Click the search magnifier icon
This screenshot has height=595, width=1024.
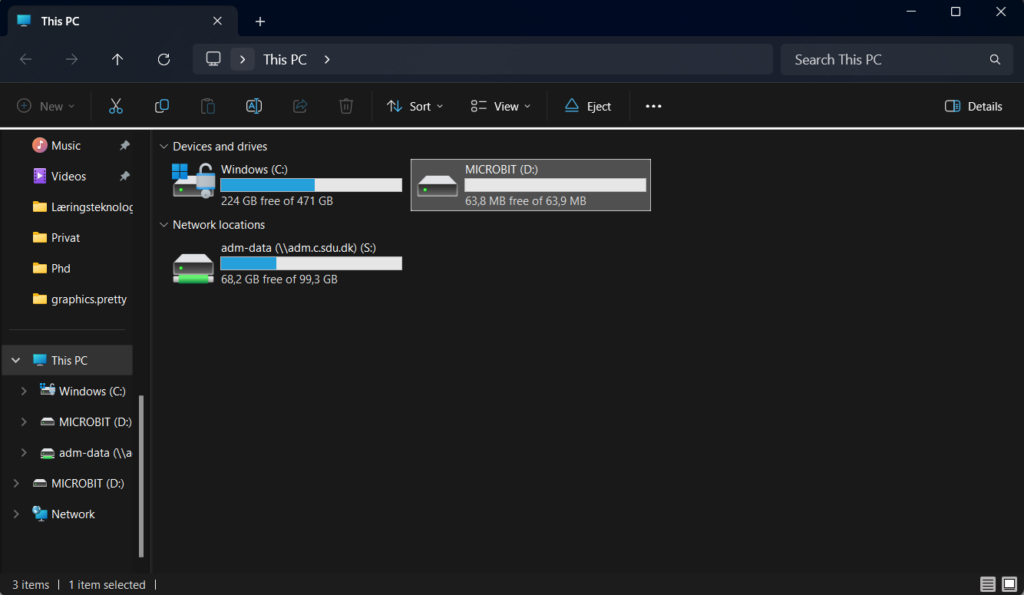995,59
